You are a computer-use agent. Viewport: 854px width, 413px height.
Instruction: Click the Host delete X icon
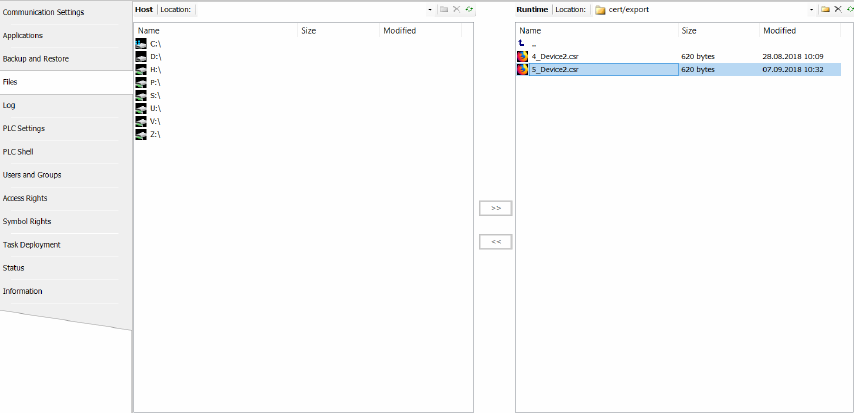coord(456,9)
